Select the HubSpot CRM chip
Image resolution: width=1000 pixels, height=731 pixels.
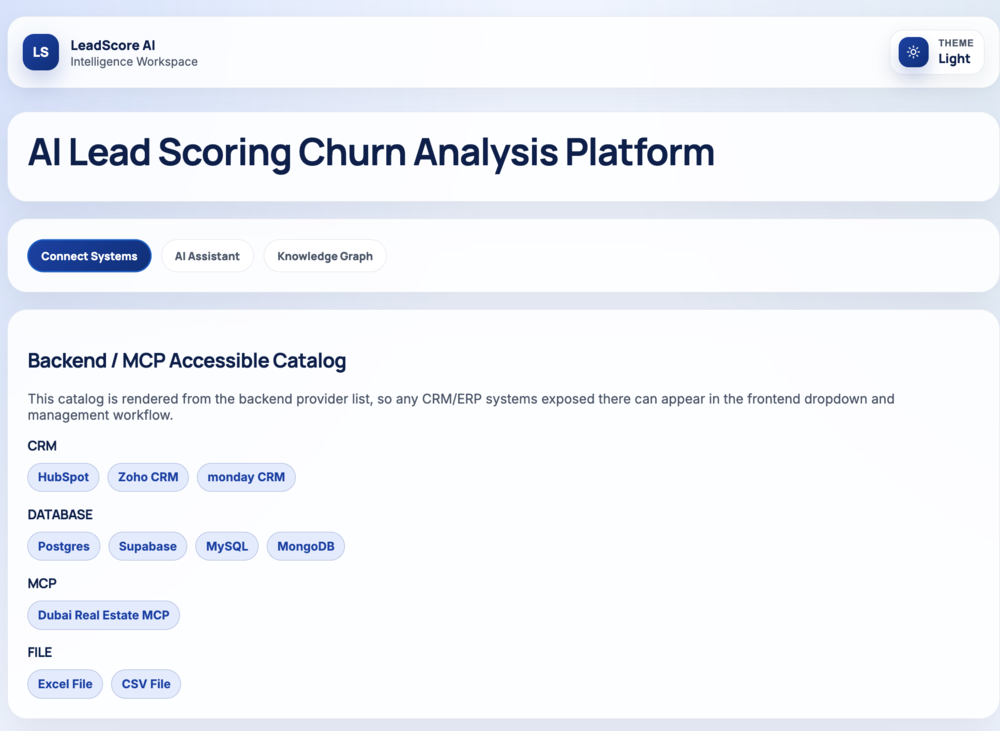coord(63,477)
